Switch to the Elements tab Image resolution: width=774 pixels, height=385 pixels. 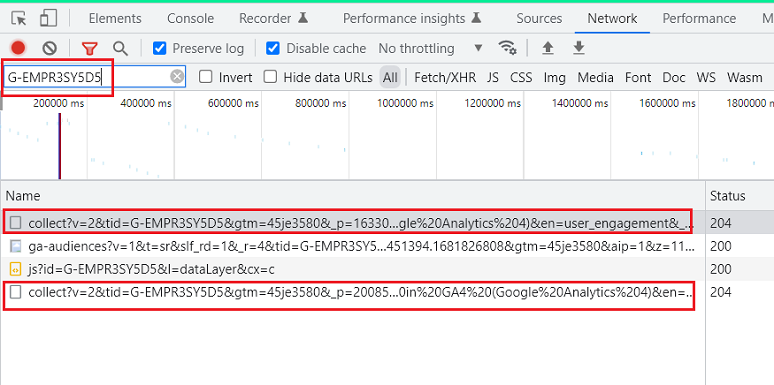tap(115, 19)
